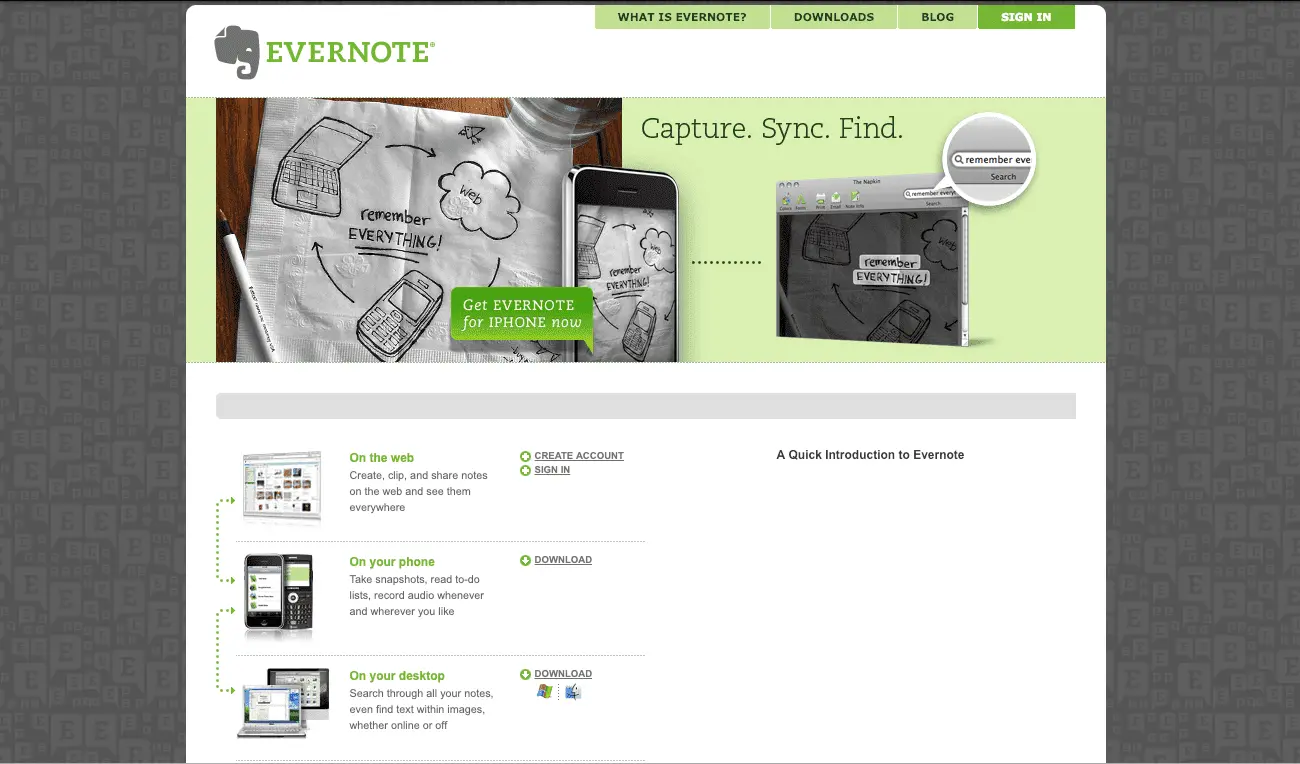Click the Sign In link under Create Account
Image resolution: width=1300 pixels, height=764 pixels.
pos(552,470)
